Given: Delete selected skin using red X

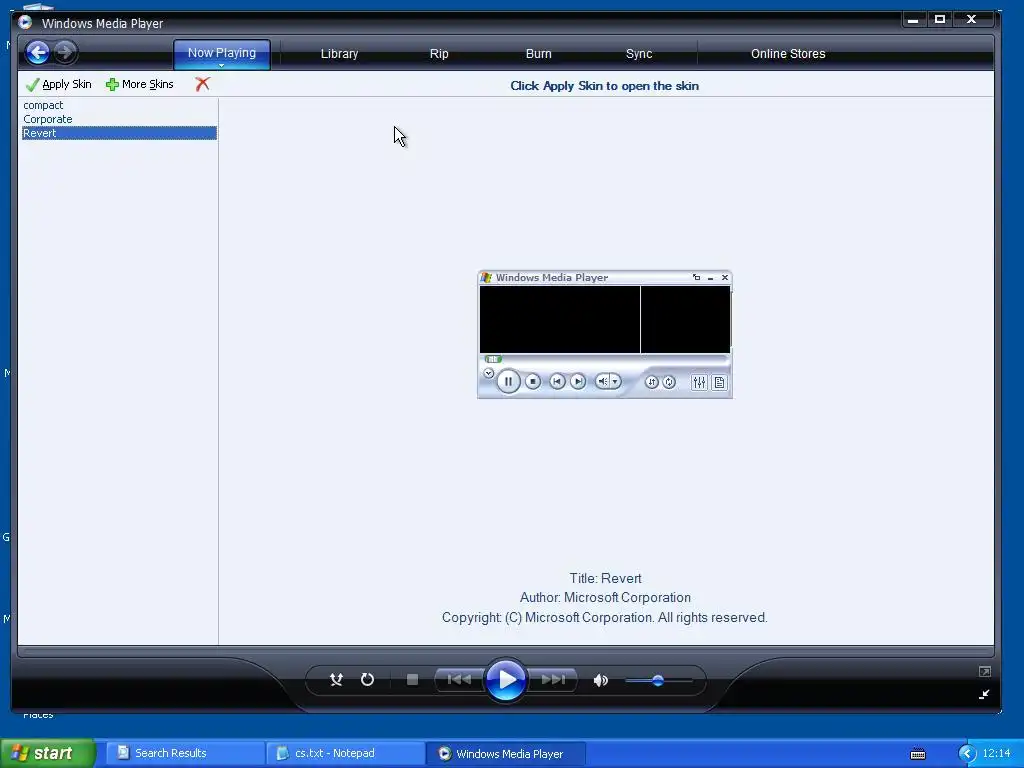Looking at the screenshot, I should coord(202,84).
